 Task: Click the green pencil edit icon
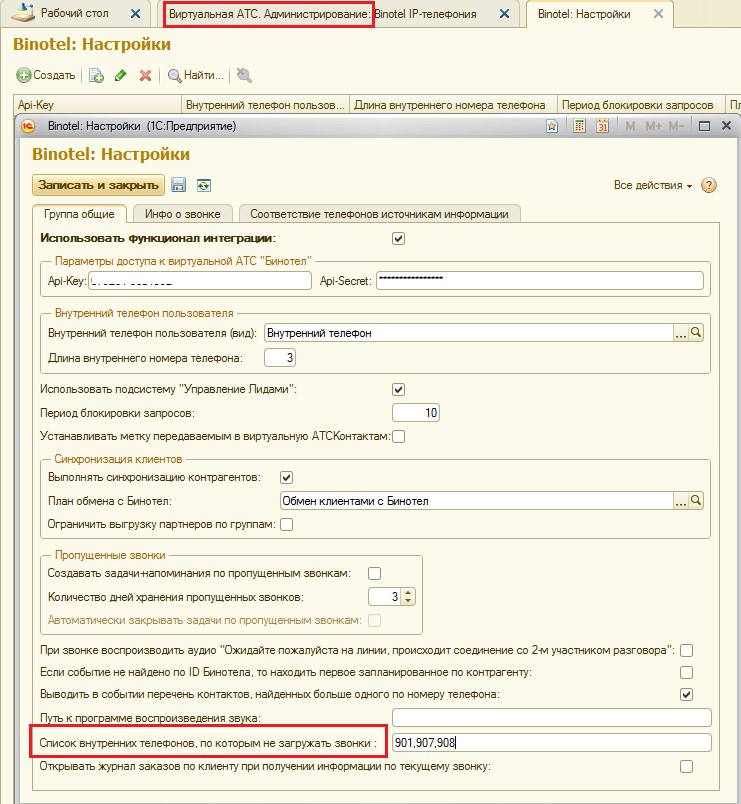pyautogui.click(x=121, y=76)
